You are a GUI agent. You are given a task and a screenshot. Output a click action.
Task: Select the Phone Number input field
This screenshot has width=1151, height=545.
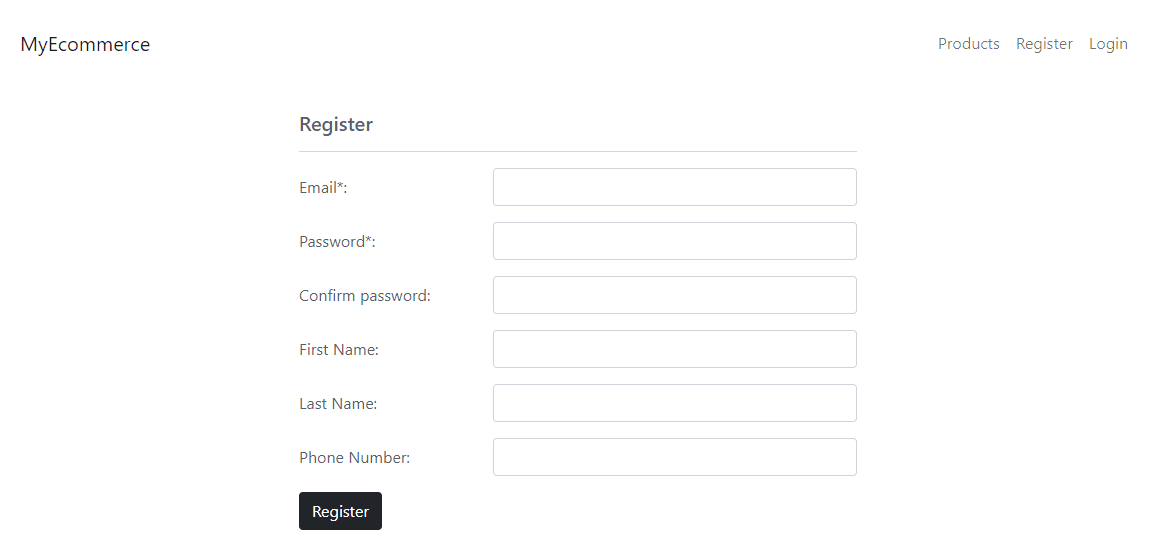(x=675, y=457)
